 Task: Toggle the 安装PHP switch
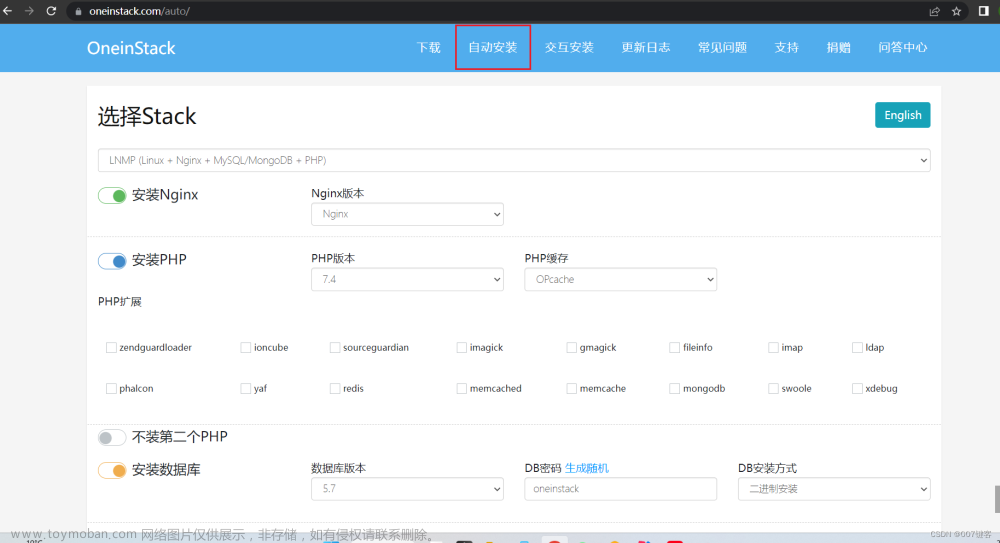coord(112,260)
